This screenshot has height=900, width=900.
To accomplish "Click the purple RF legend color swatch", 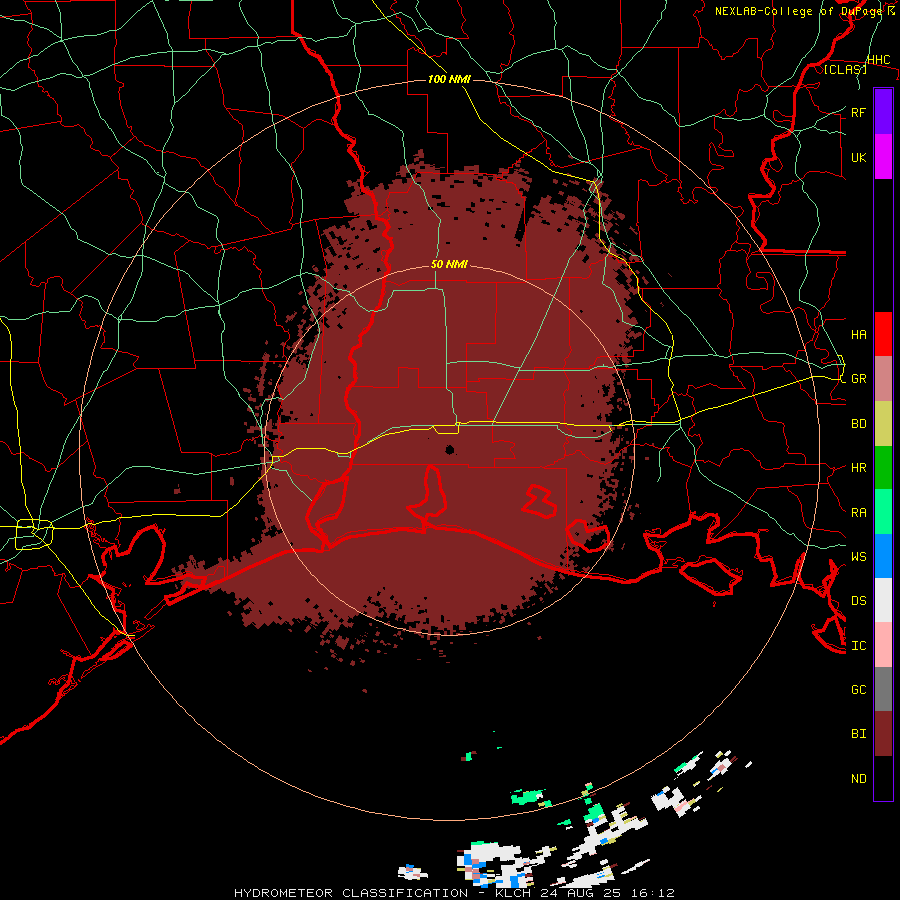I will tap(883, 112).
